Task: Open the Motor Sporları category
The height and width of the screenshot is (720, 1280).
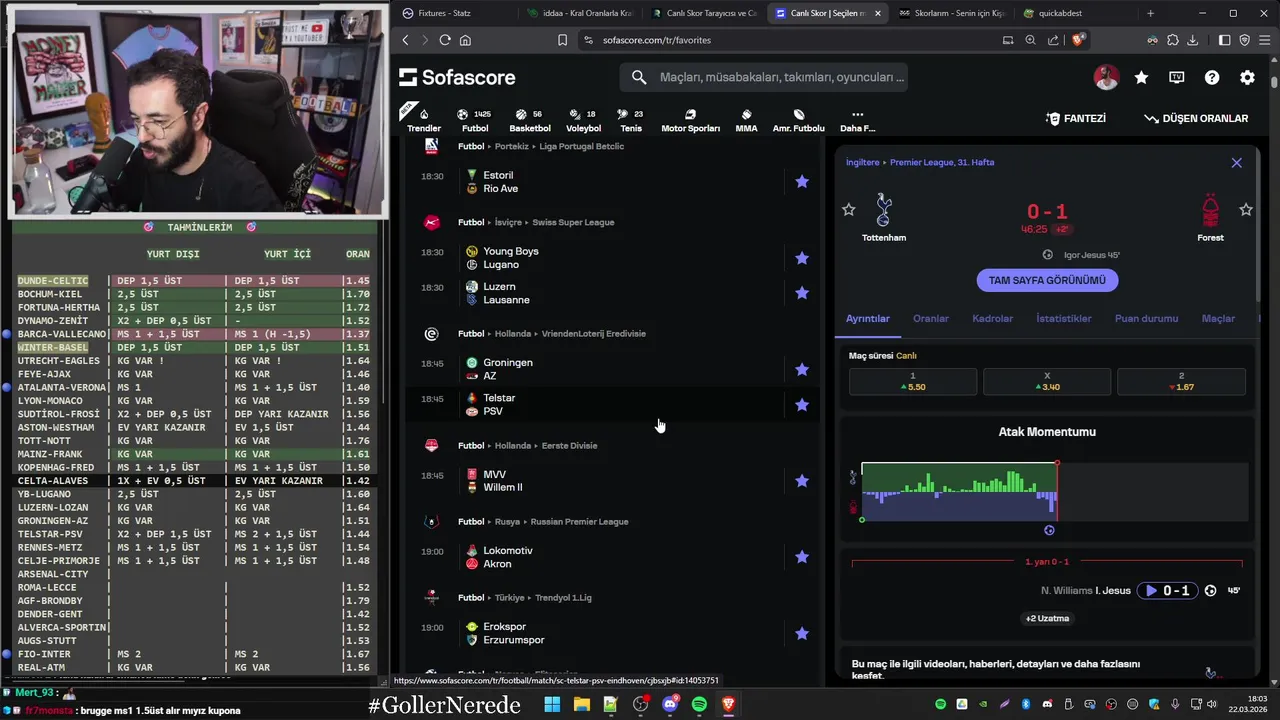Action: tap(690, 120)
